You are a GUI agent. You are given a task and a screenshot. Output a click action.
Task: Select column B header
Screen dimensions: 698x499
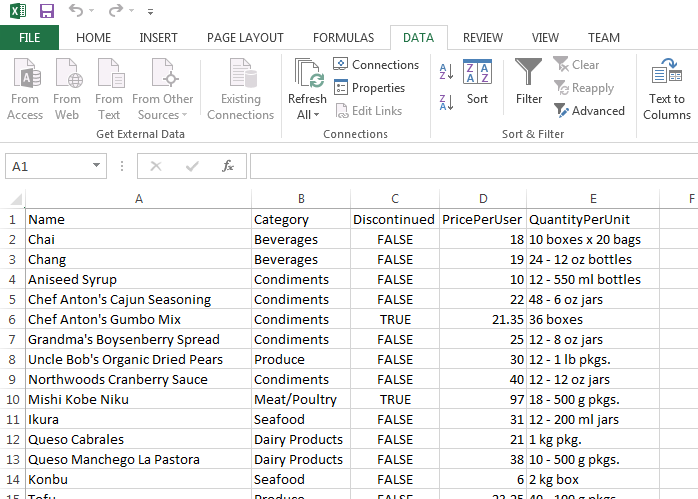[x=301, y=199]
